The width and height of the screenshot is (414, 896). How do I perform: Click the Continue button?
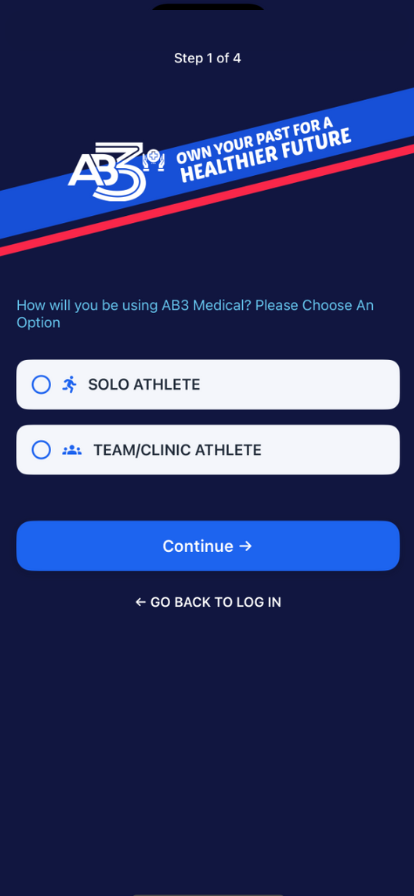[208, 546]
